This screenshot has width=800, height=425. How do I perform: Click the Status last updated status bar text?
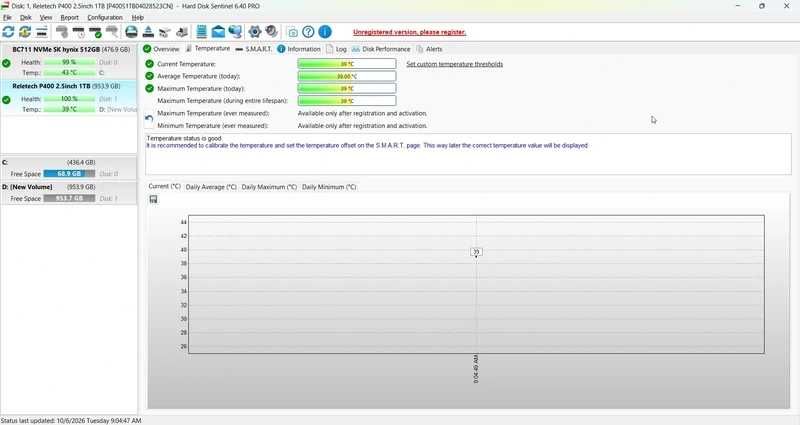pyautogui.click(x=71, y=421)
